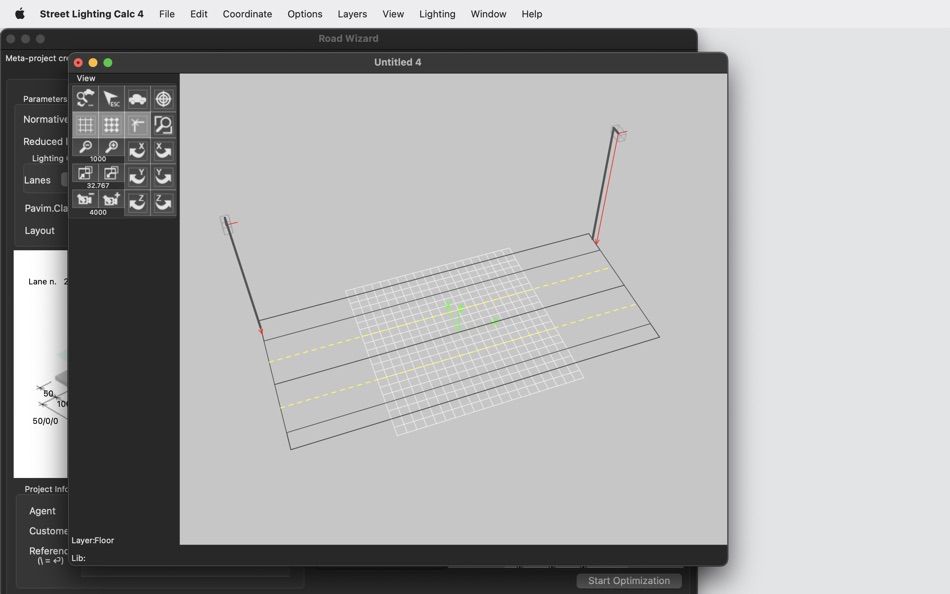Open the Street Lighting Calc 4 app menu
950x594 pixels.
91,13
